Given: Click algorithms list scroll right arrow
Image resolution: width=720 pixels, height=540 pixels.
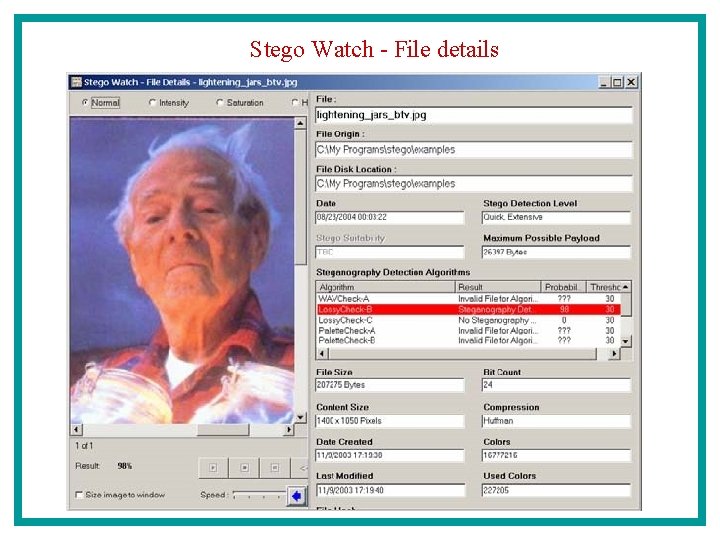Looking at the screenshot, I should 614,354.
